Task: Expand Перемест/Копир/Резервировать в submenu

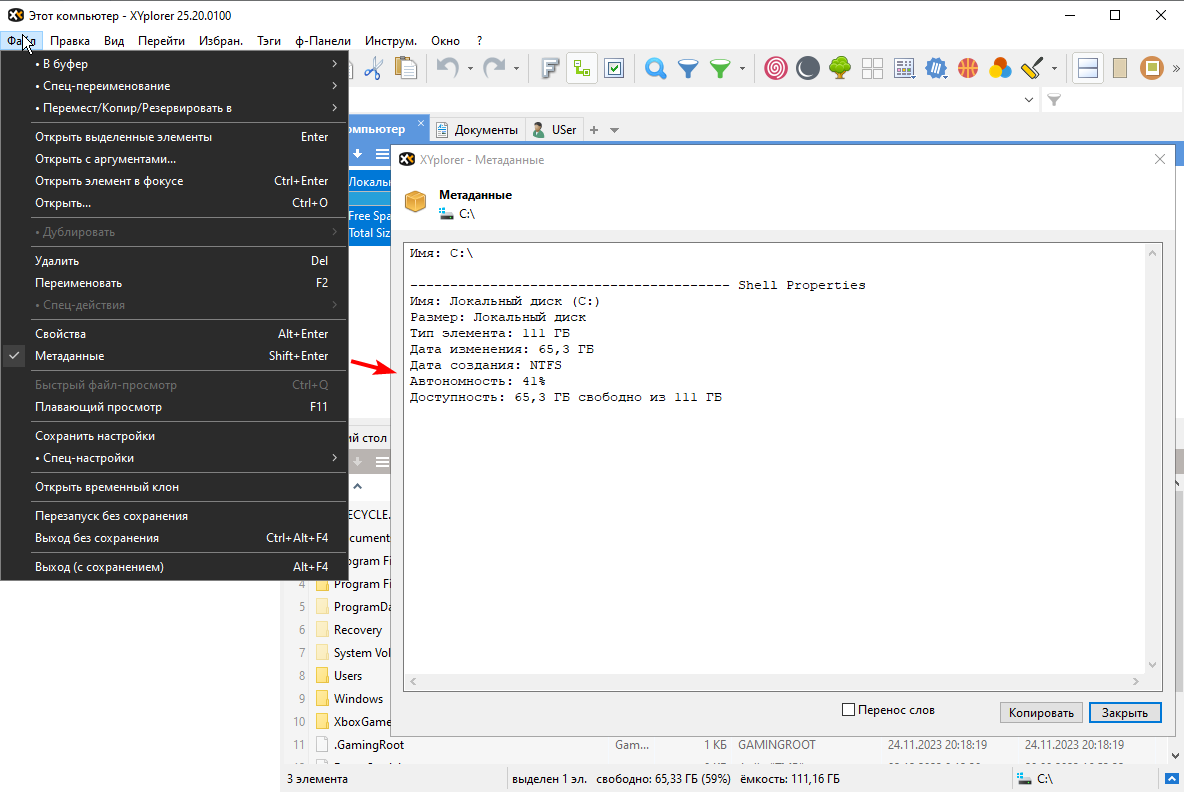Action: pos(174,108)
